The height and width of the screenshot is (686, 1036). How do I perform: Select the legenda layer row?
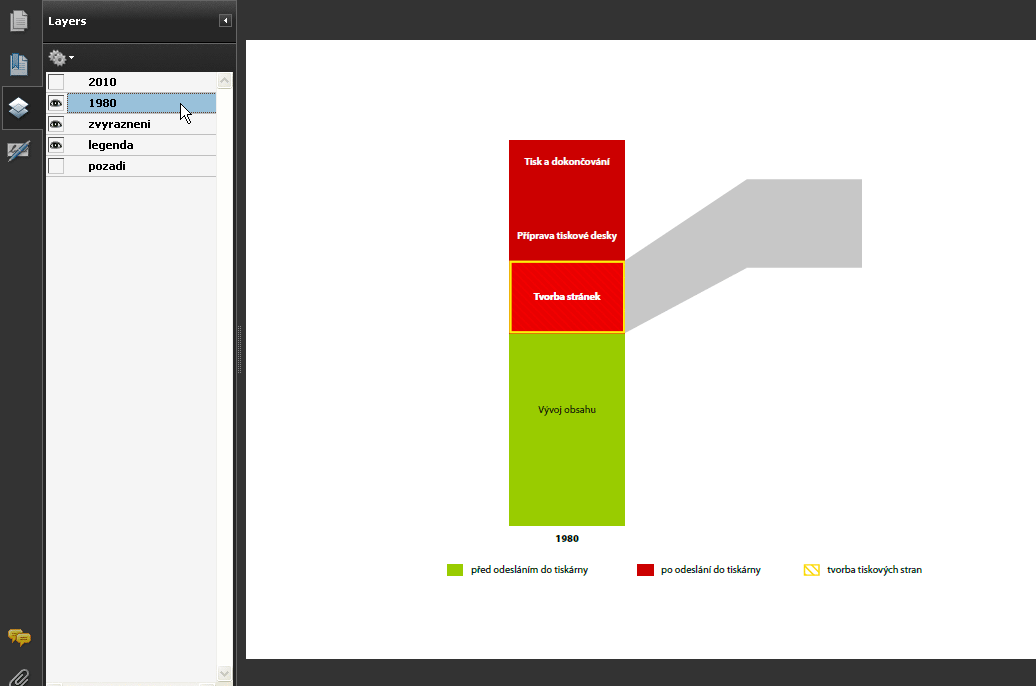click(x=141, y=145)
